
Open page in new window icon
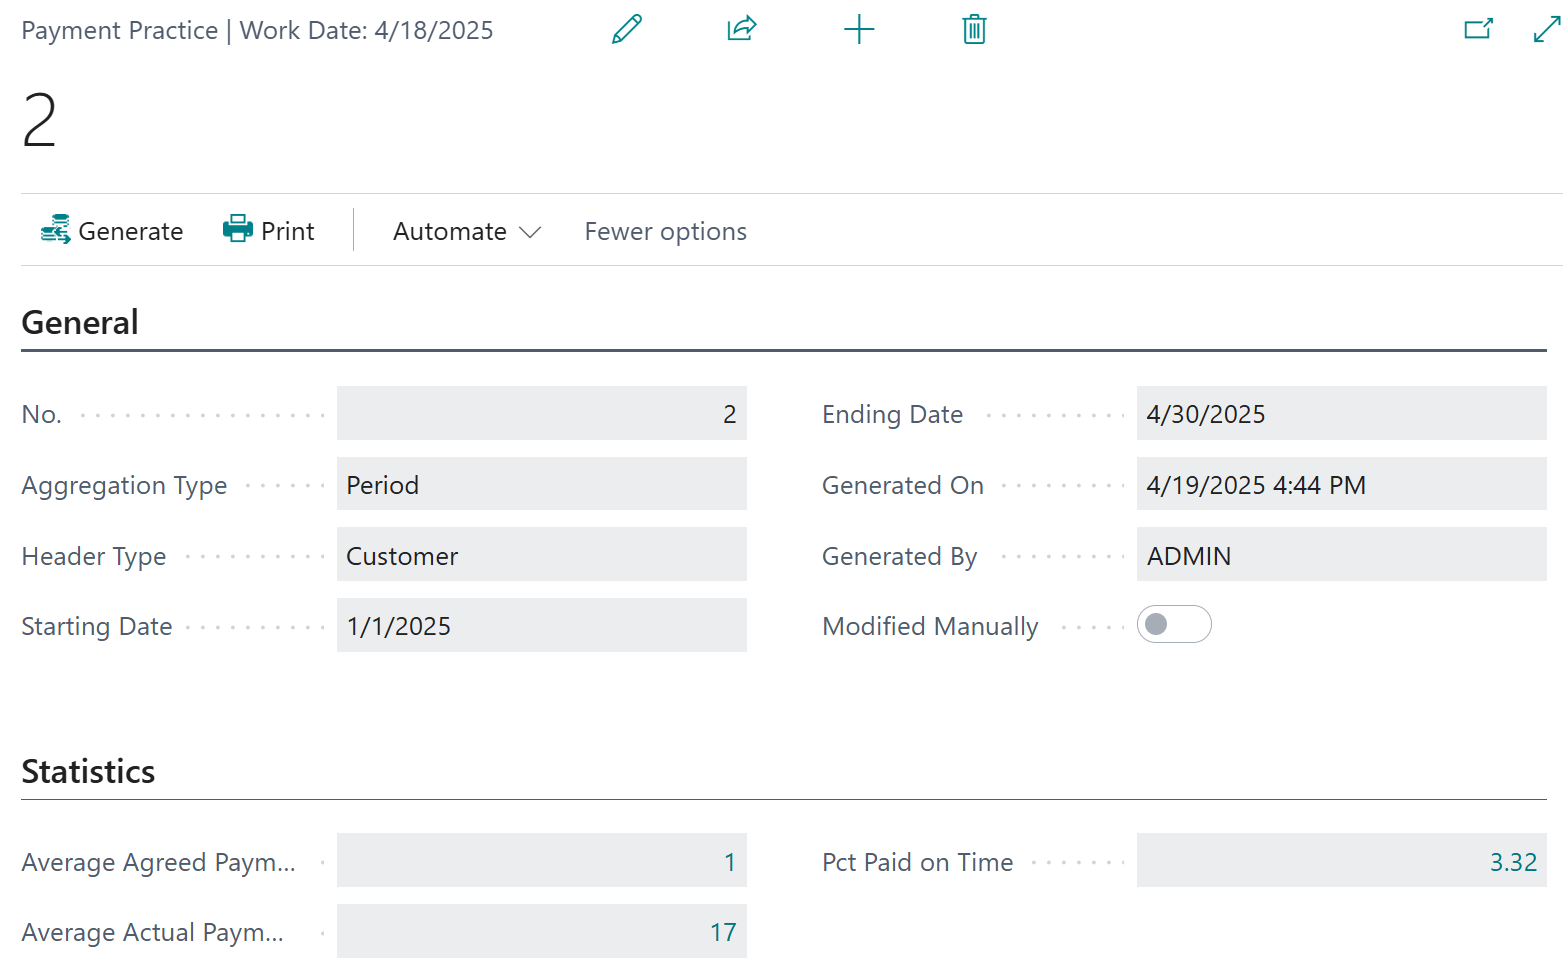tap(1478, 29)
